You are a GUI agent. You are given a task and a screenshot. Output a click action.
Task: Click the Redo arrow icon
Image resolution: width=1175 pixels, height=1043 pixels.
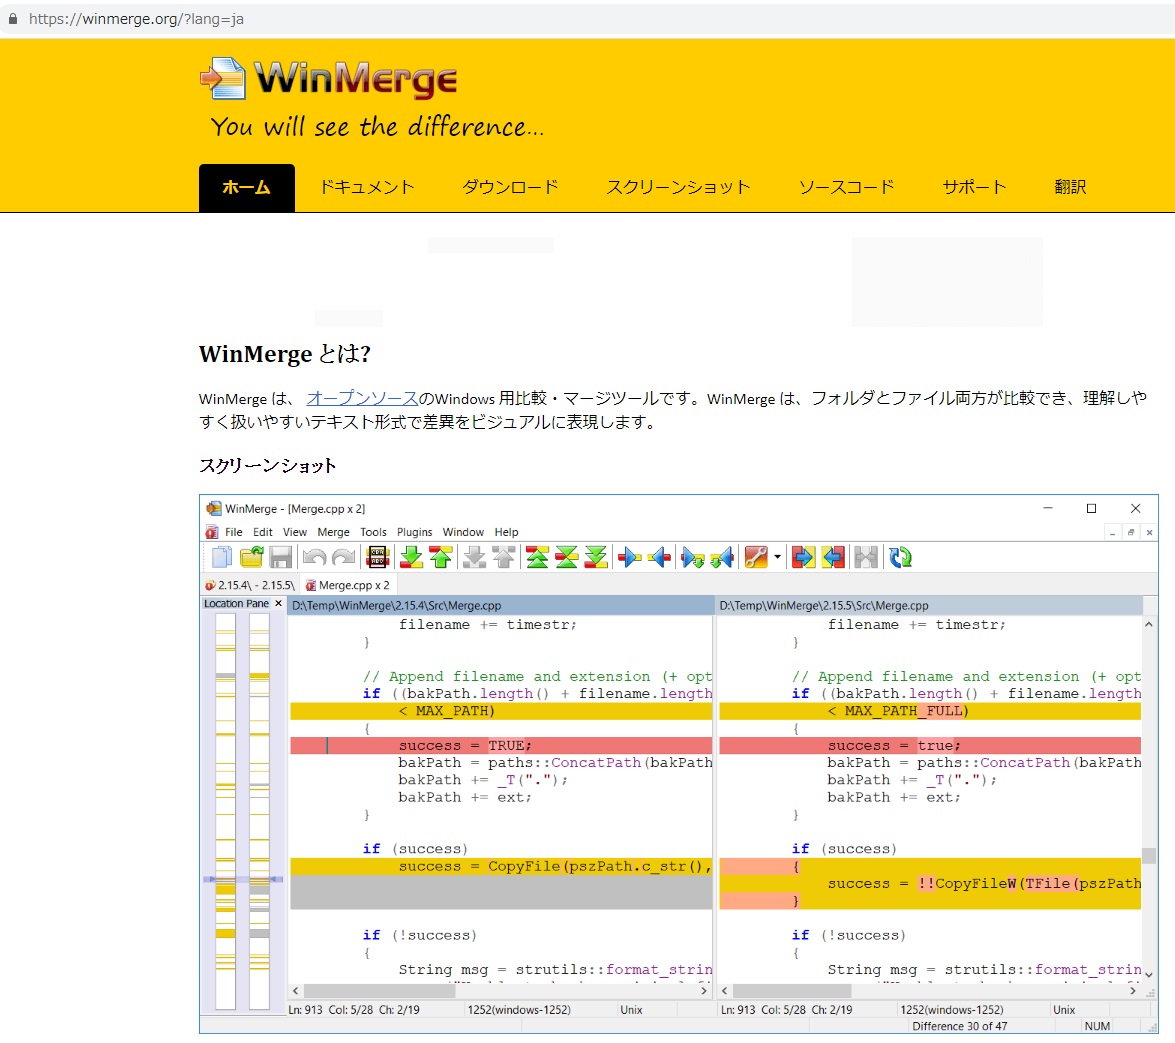click(344, 557)
